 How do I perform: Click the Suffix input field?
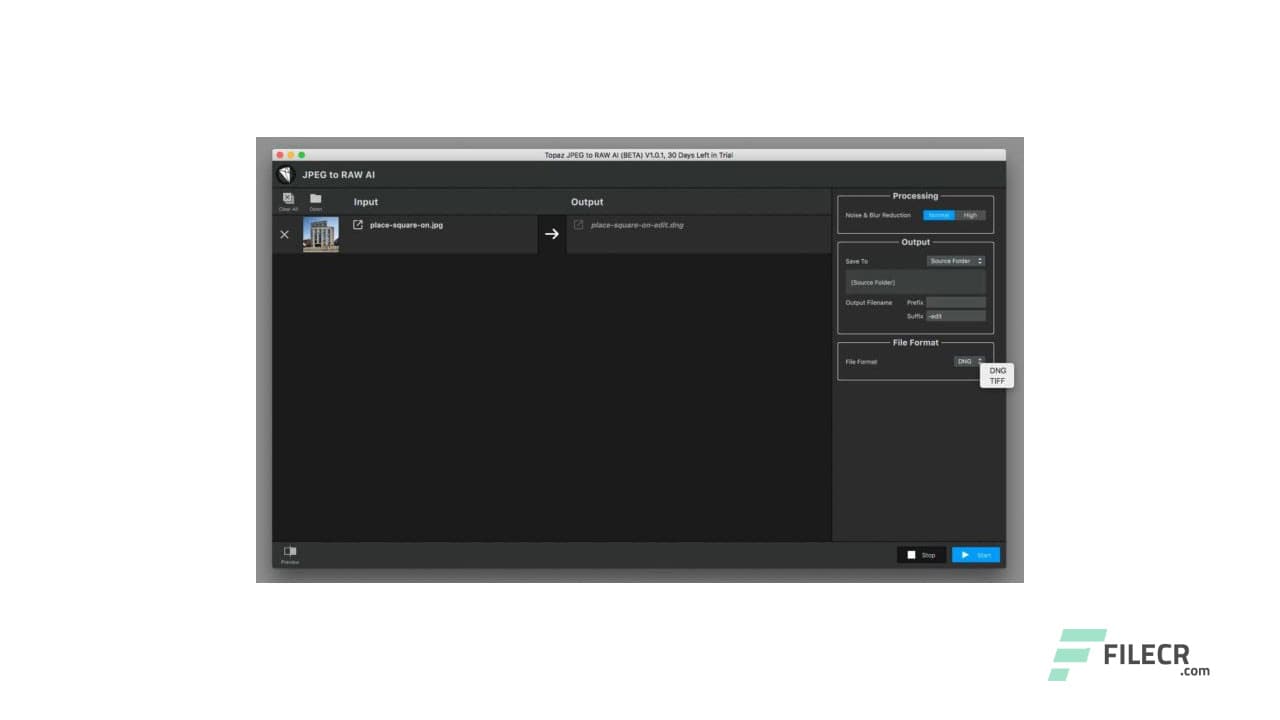pos(956,316)
